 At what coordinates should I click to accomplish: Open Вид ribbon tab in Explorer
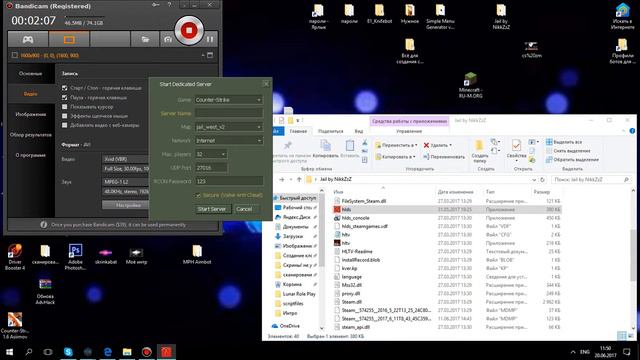(x=358, y=131)
